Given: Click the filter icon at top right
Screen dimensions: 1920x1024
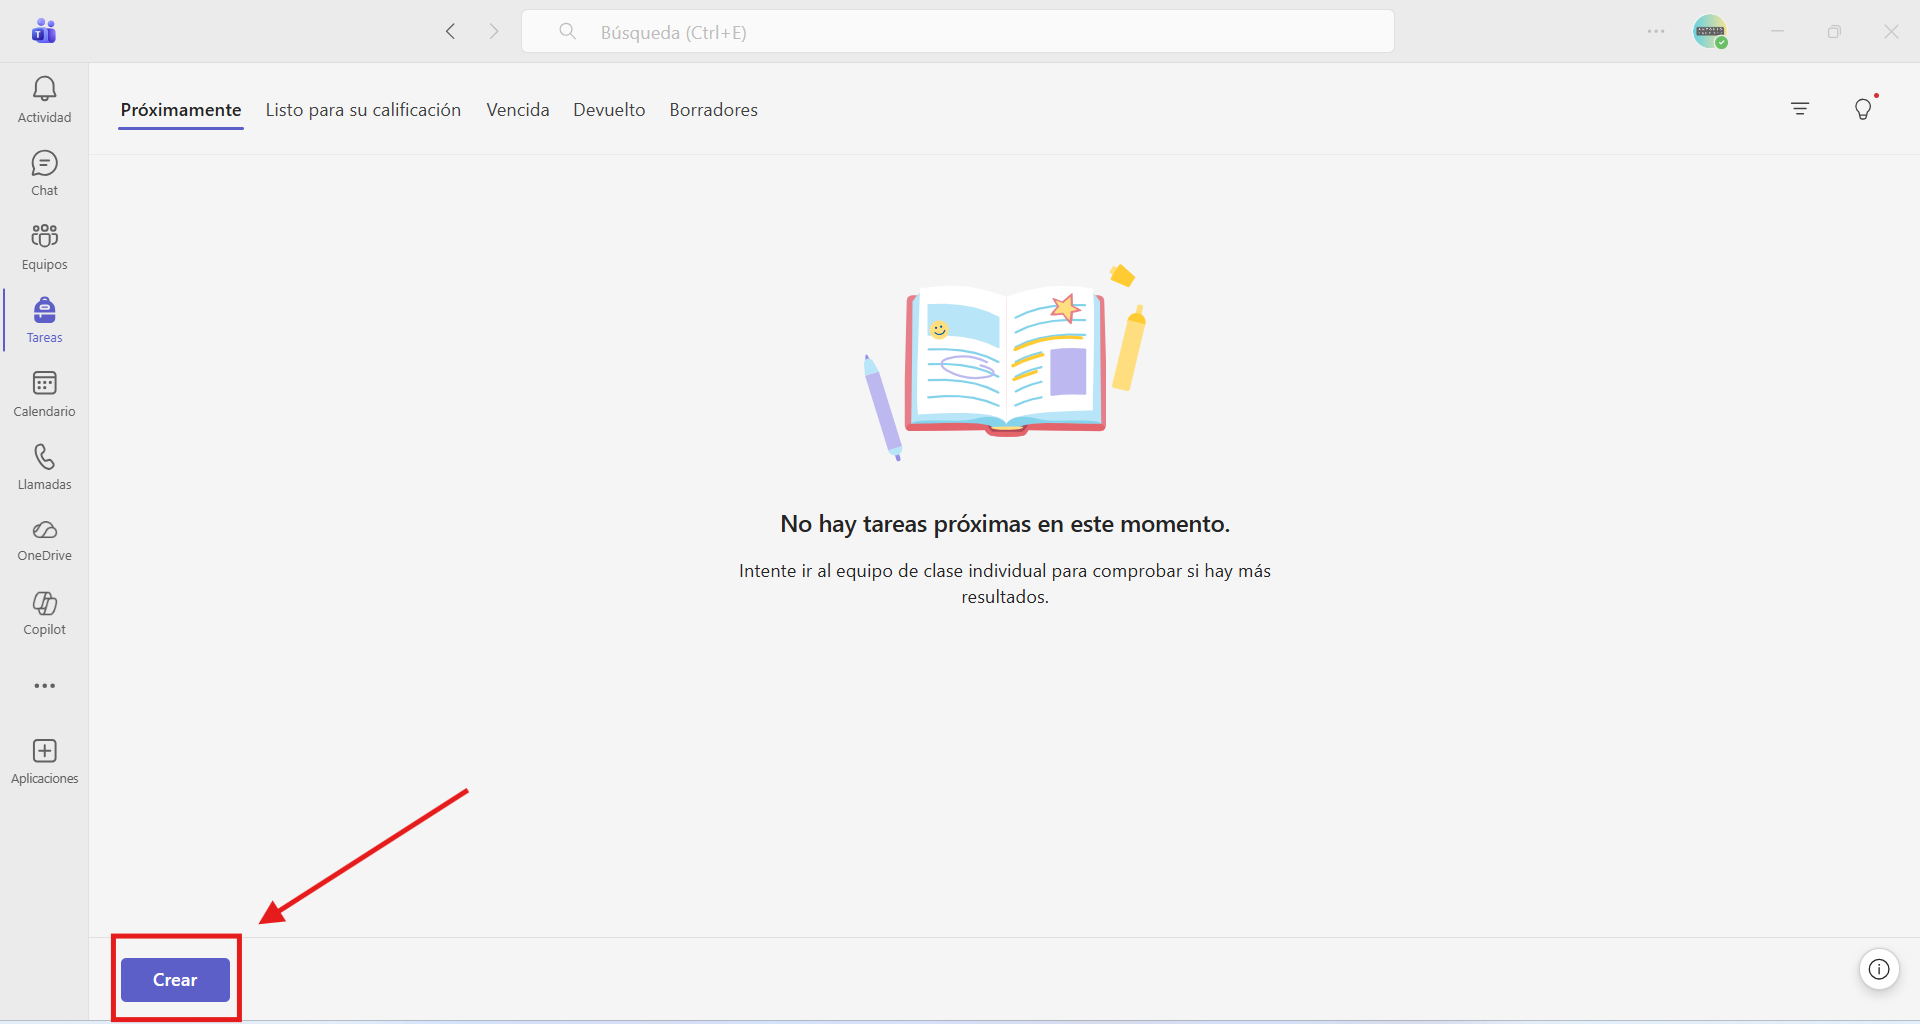Looking at the screenshot, I should tap(1800, 109).
